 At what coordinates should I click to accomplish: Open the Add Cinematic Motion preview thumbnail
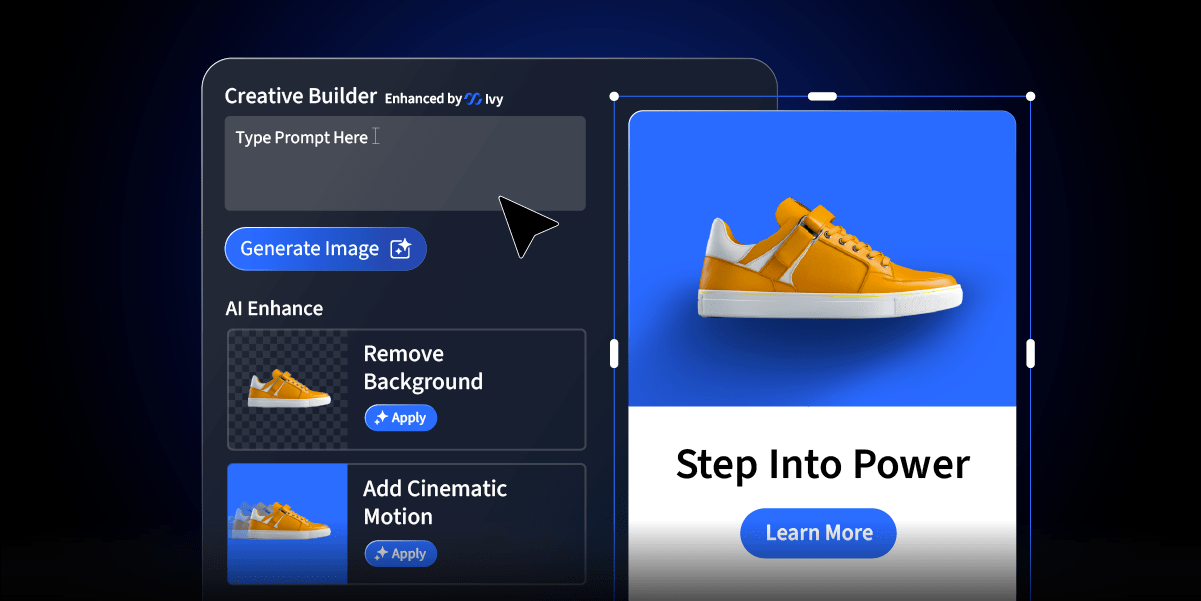(x=288, y=523)
